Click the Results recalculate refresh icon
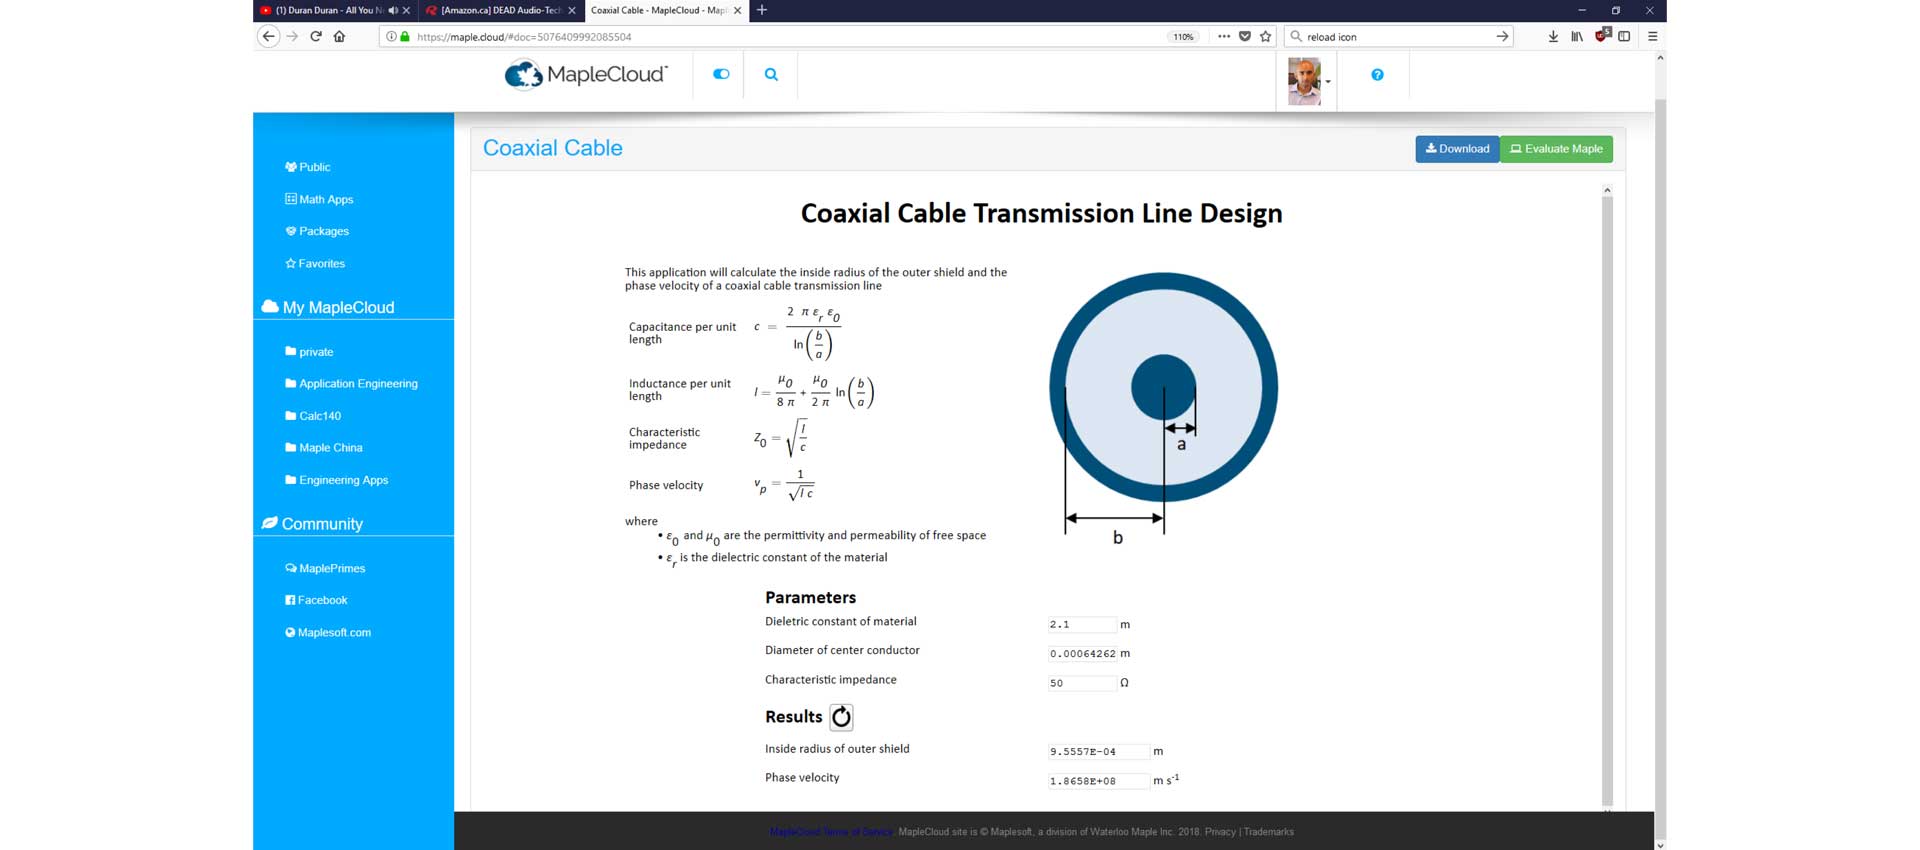The image size is (1920, 850). [842, 717]
